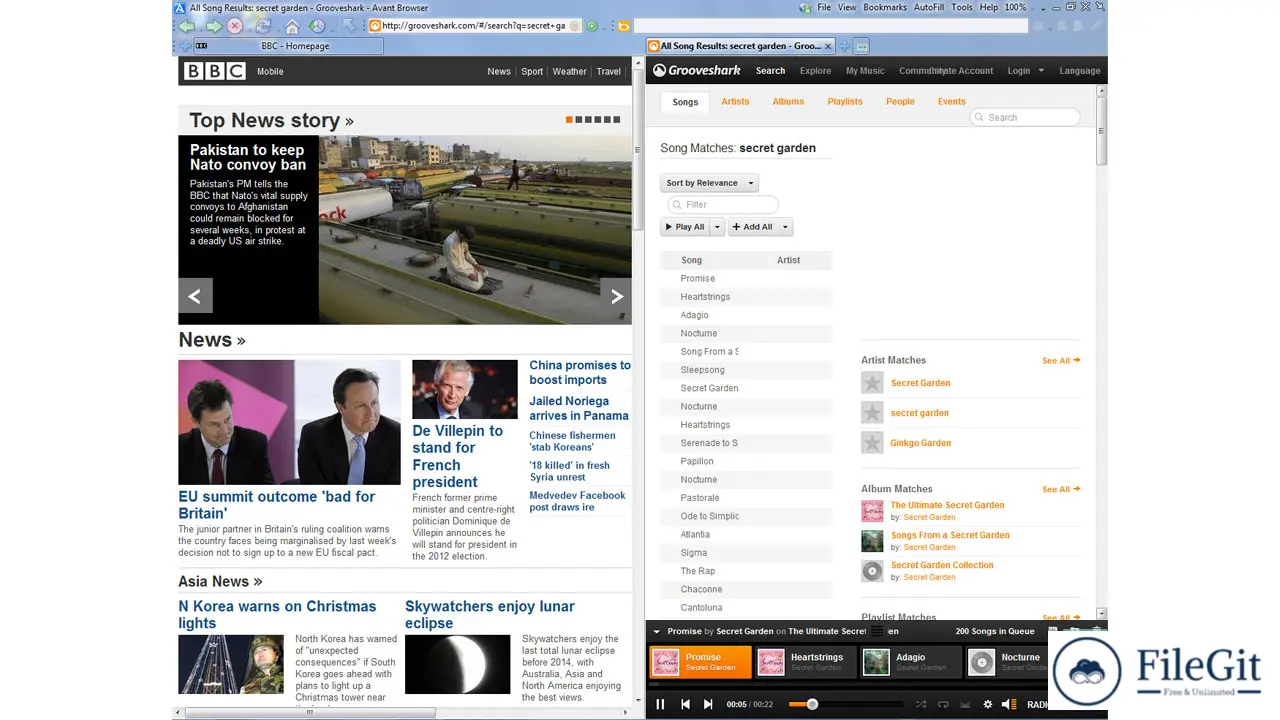This screenshot has height=720, width=1280.
Task: Switch to the Albums tab
Action: (x=788, y=102)
